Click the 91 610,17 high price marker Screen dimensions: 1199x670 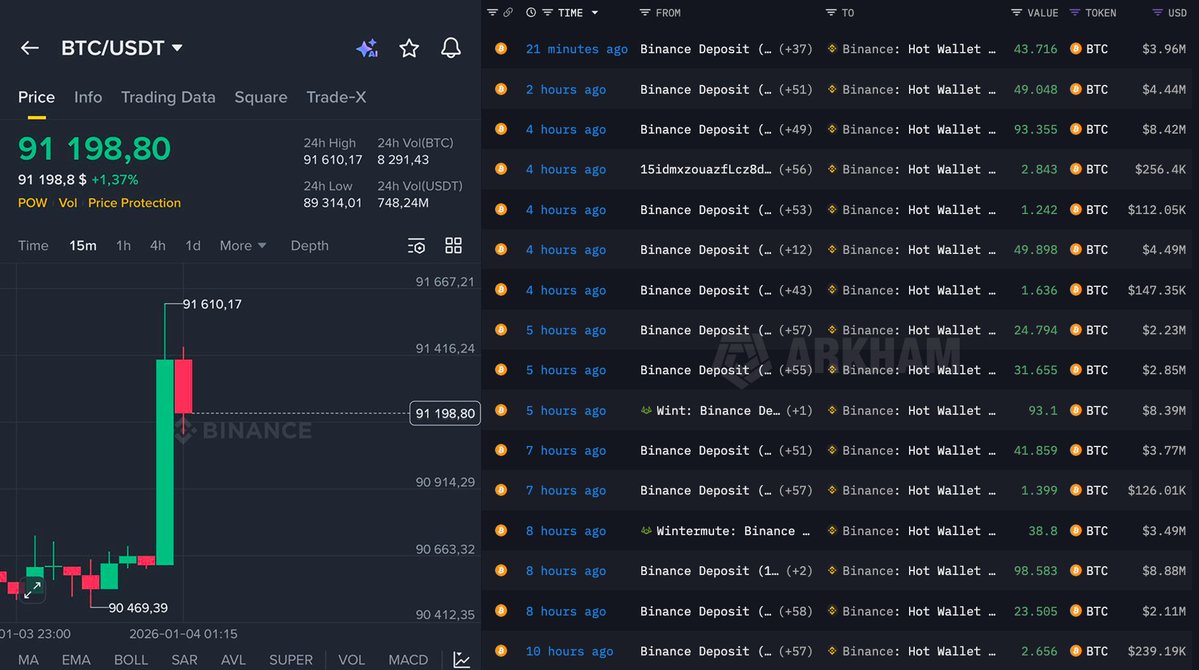pyautogui.click(x=212, y=304)
